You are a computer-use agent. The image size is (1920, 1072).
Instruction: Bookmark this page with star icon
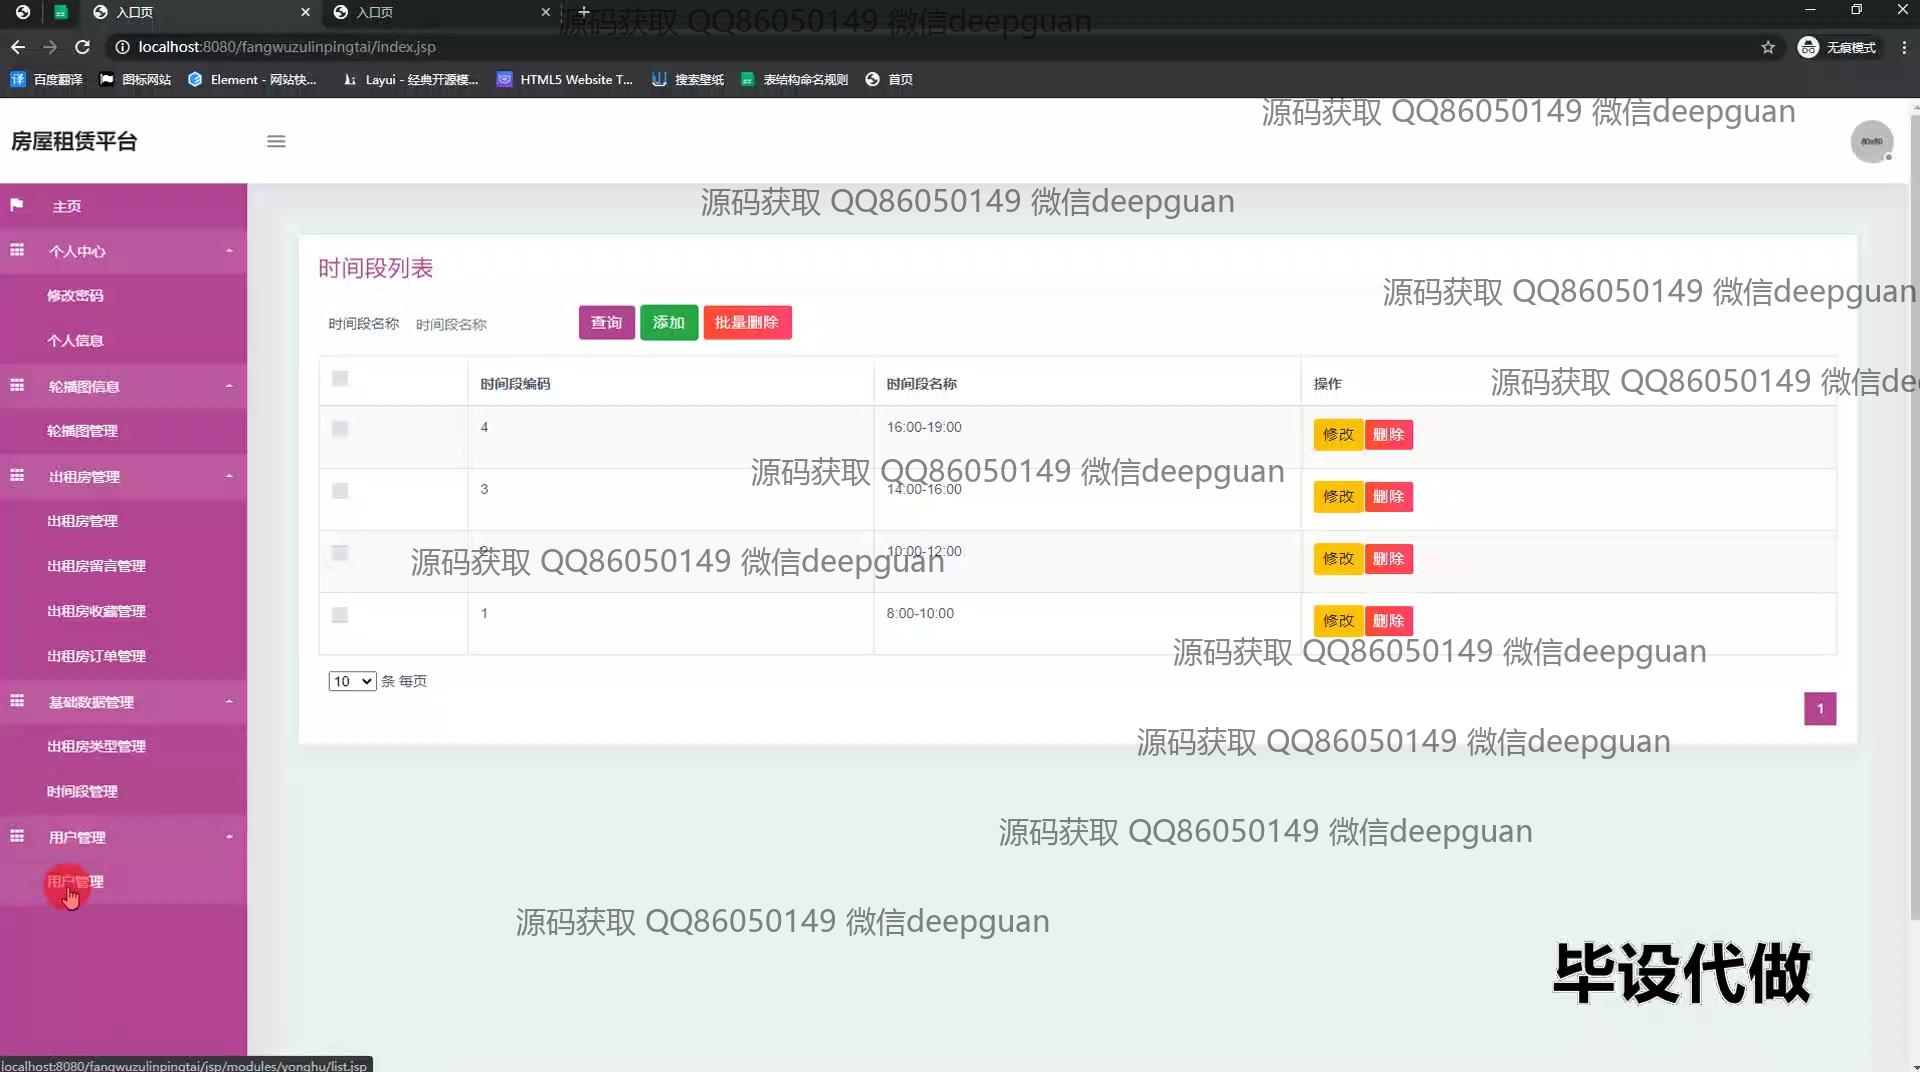pos(1768,47)
